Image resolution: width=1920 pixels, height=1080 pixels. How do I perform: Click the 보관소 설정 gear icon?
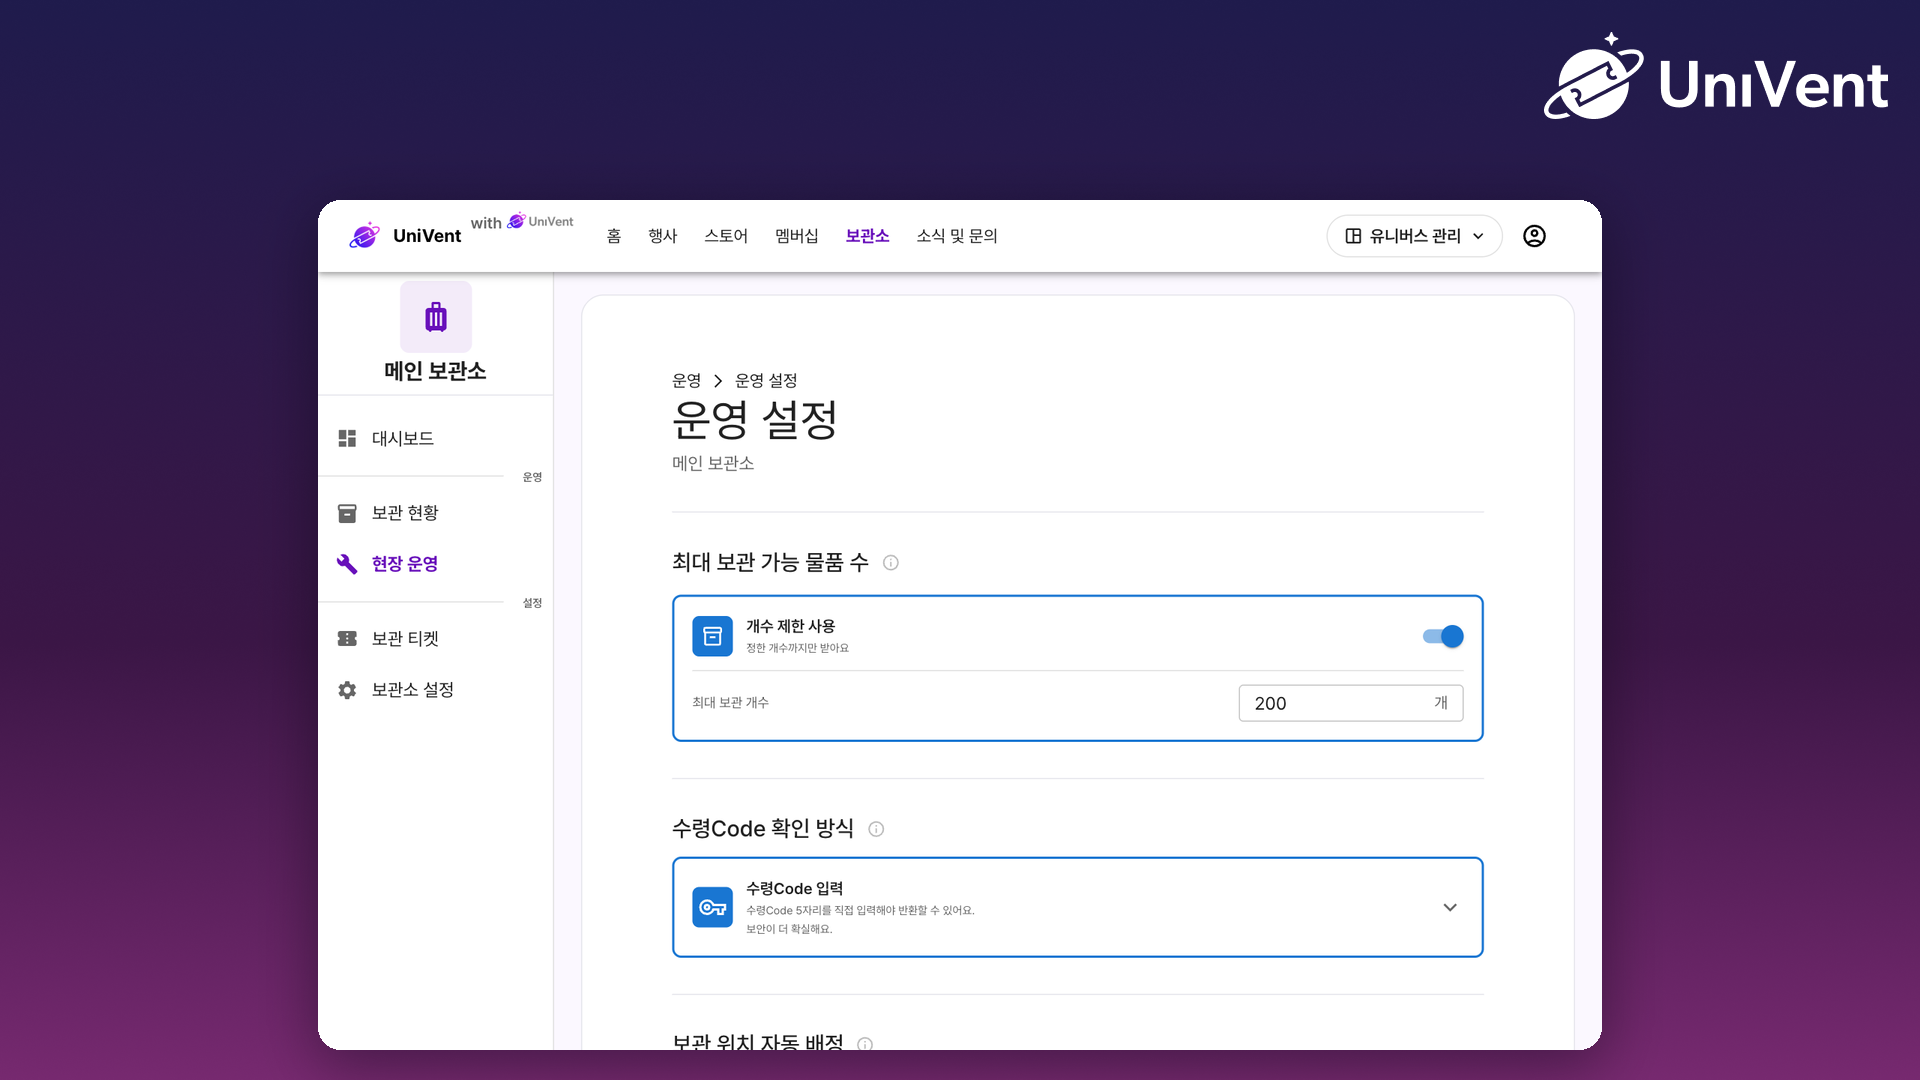[347, 690]
